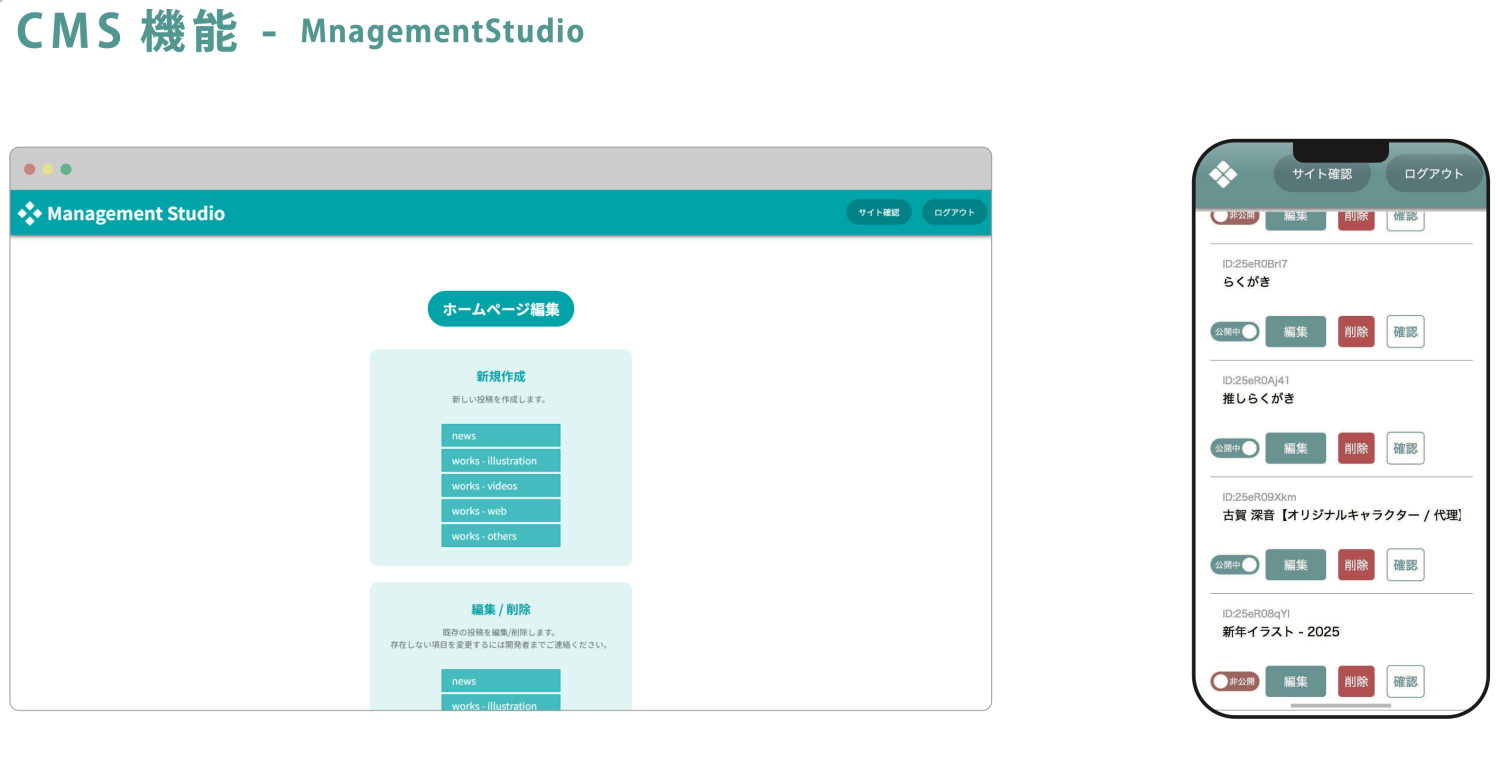Toggle publish switch for らくがき post
This screenshot has width=1500, height=761.
point(1234,332)
